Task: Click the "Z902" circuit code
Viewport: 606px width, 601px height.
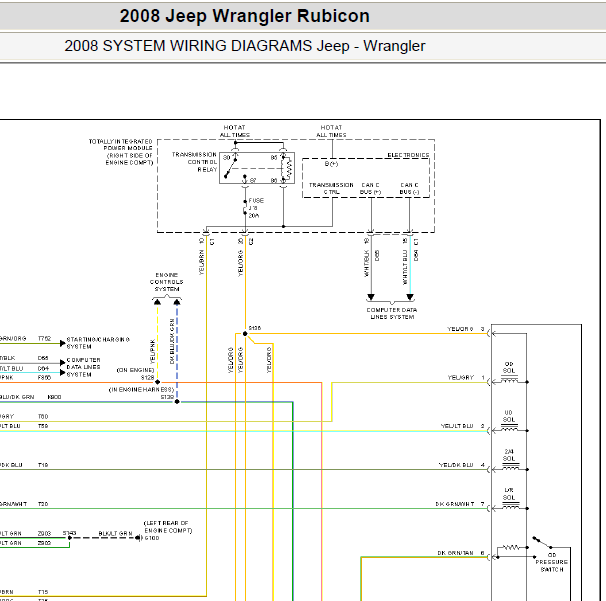Action: click(44, 543)
